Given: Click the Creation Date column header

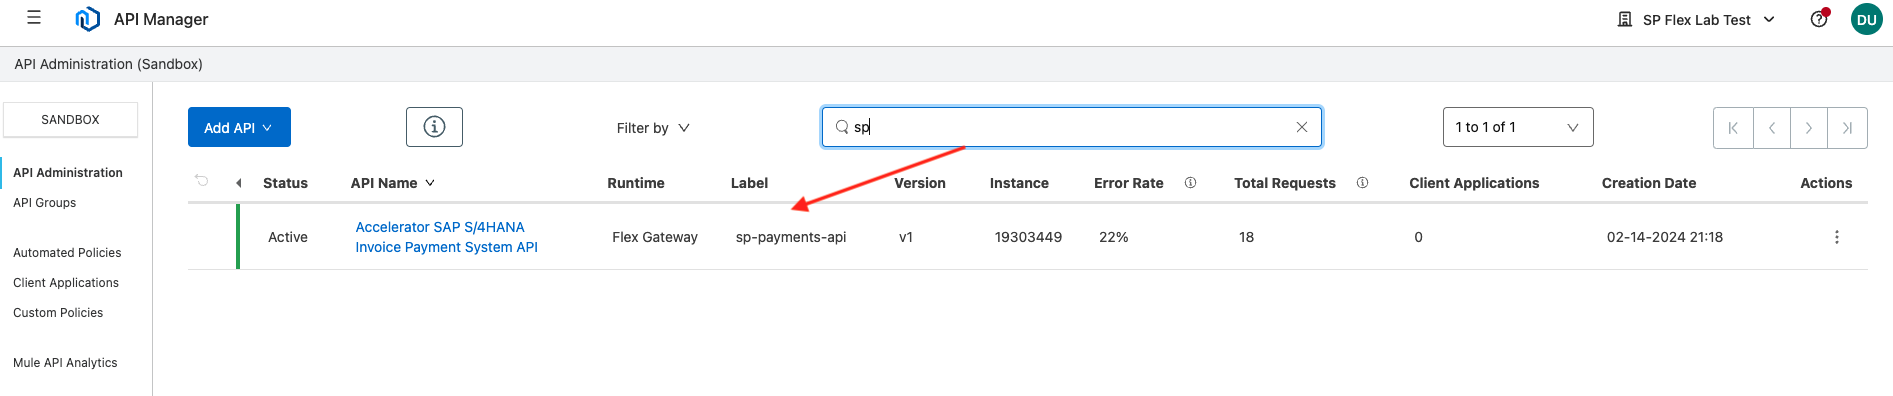Looking at the screenshot, I should pos(1649,183).
